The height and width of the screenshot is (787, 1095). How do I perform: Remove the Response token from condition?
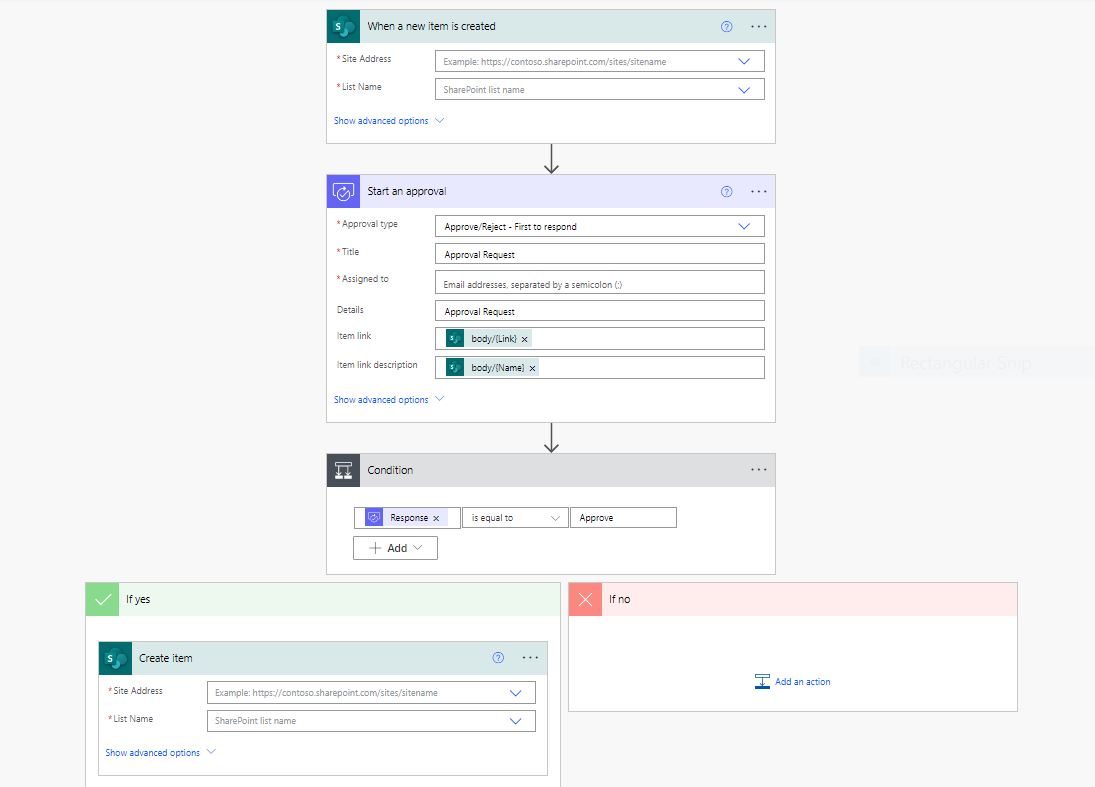pos(436,518)
